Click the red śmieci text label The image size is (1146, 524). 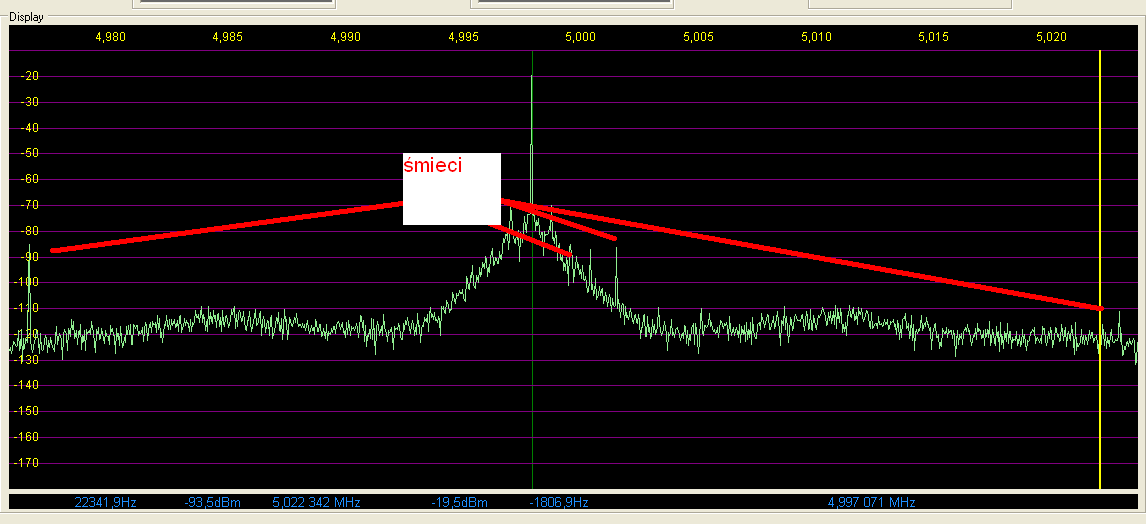pyautogui.click(x=433, y=166)
